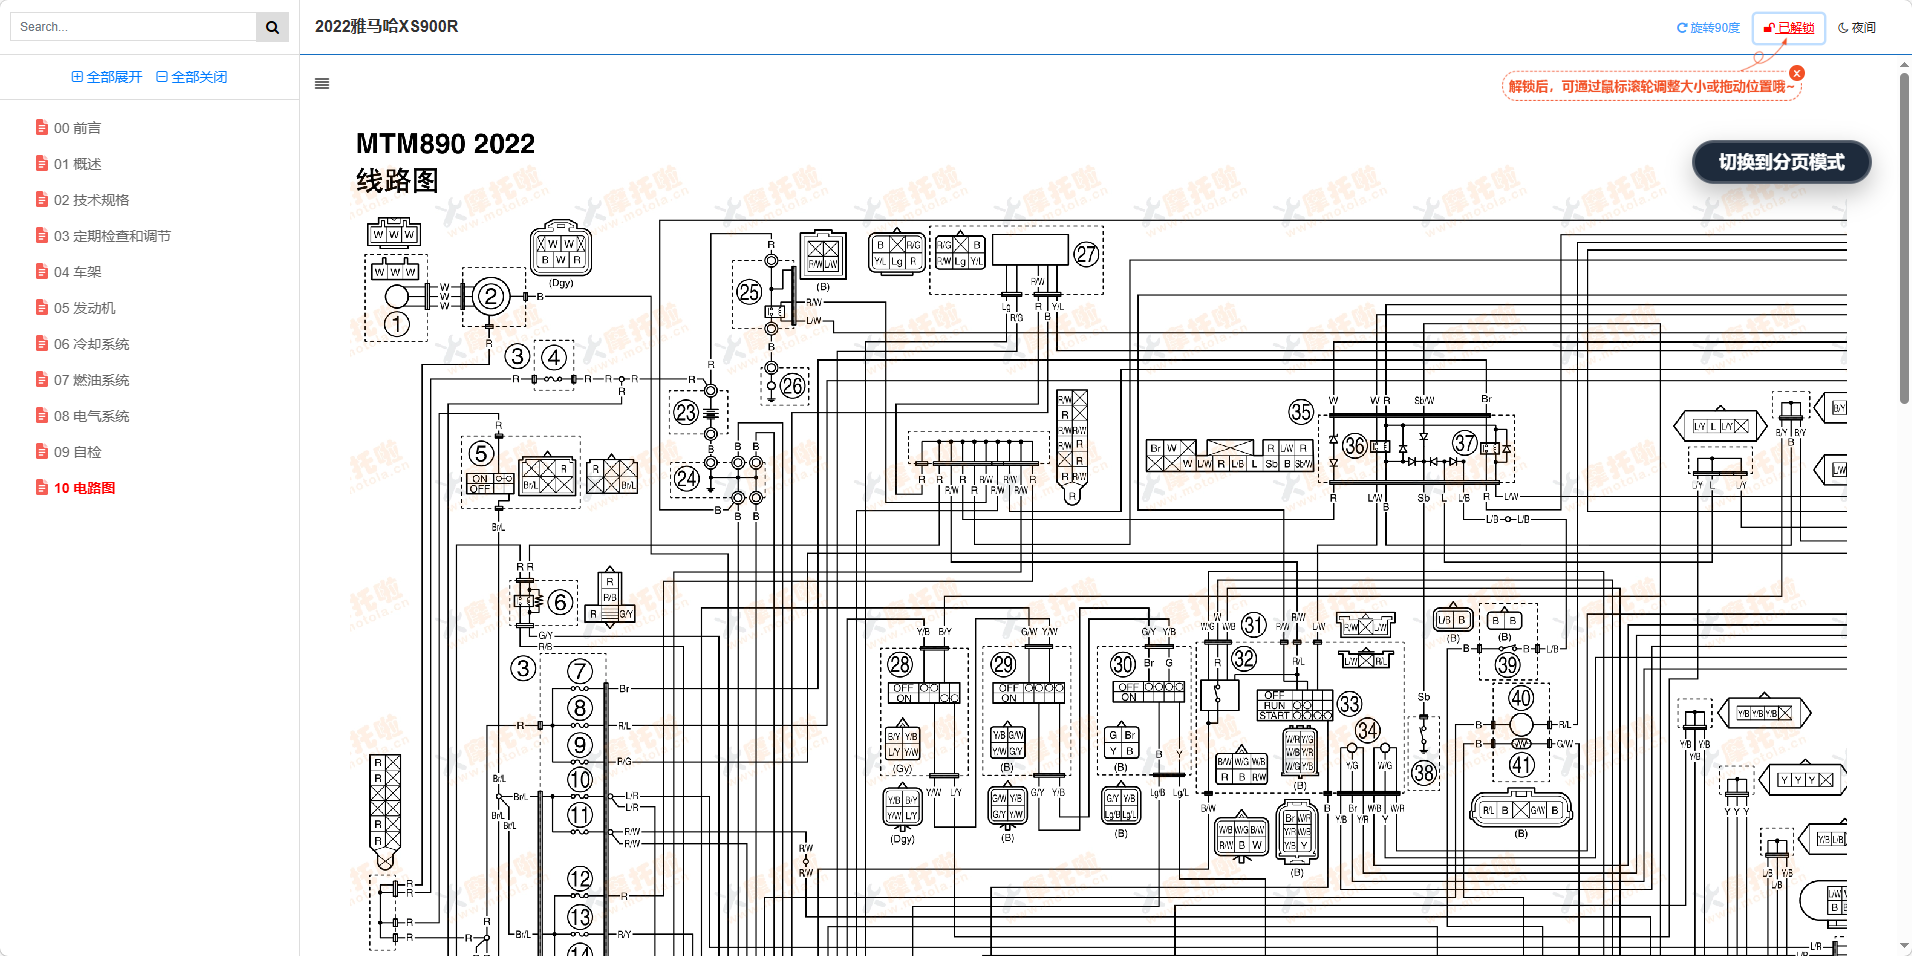
Task: Click the document icon beside 03 定期检查和调节
Action: pos(42,236)
